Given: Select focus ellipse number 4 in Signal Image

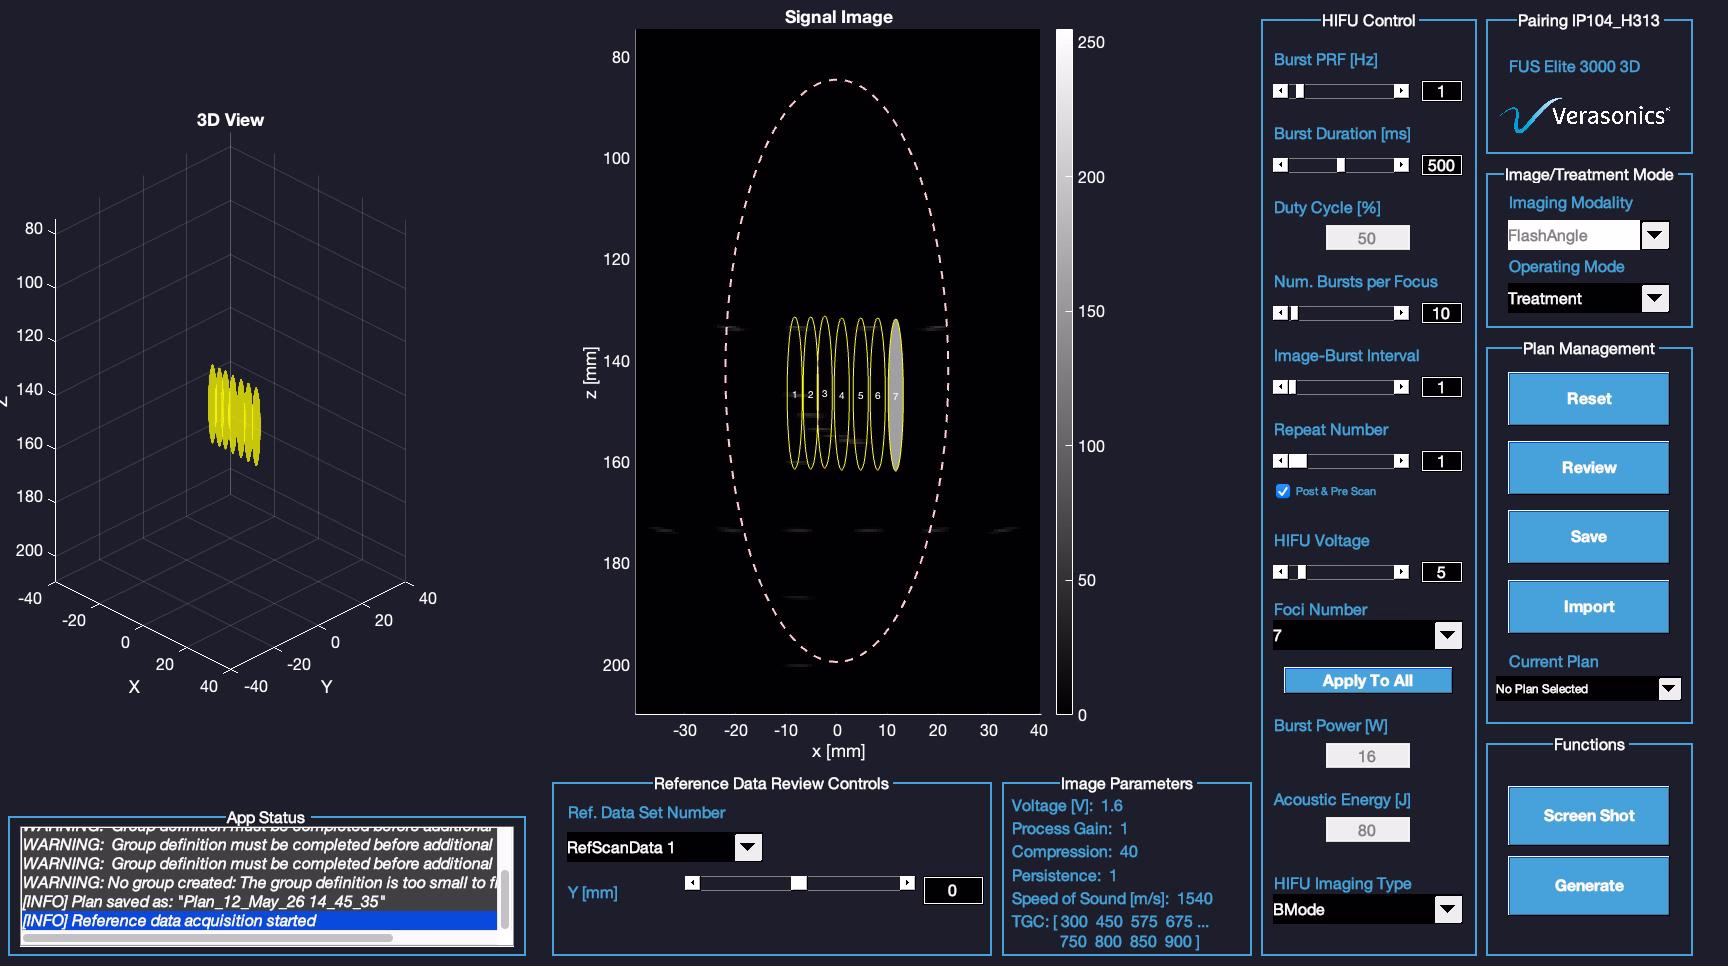Looking at the screenshot, I should point(841,396).
